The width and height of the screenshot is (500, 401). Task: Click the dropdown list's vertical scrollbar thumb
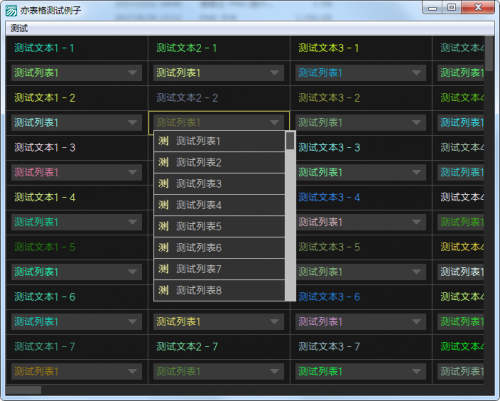(x=290, y=141)
